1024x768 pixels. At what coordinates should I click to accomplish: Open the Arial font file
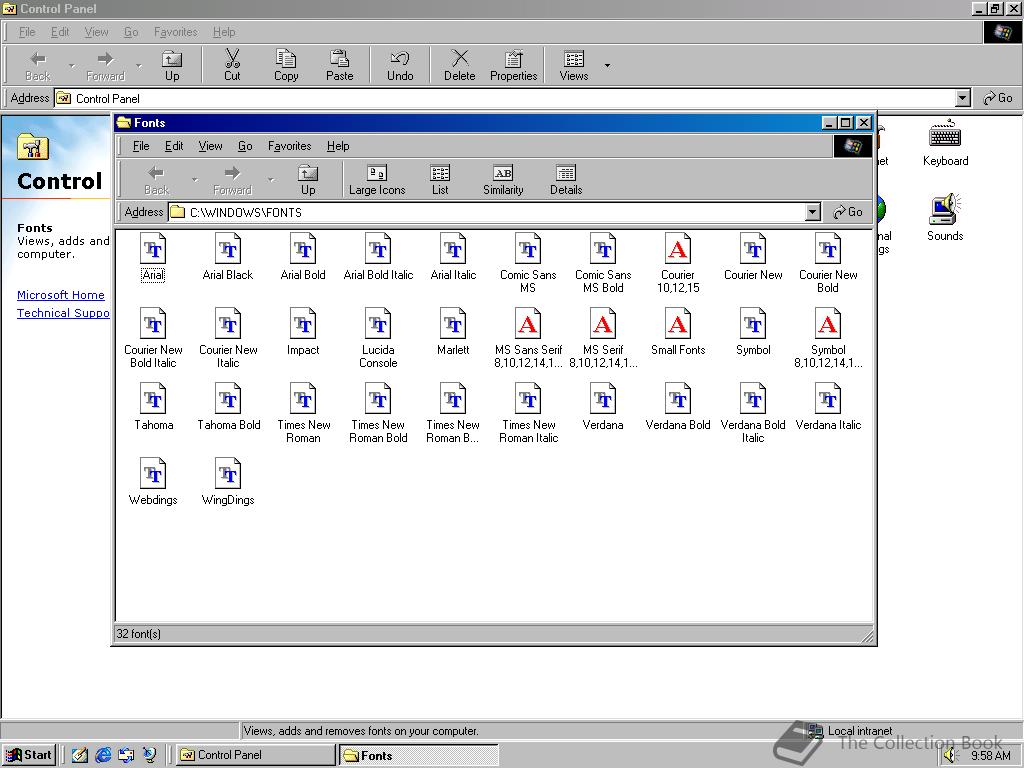[153, 257]
